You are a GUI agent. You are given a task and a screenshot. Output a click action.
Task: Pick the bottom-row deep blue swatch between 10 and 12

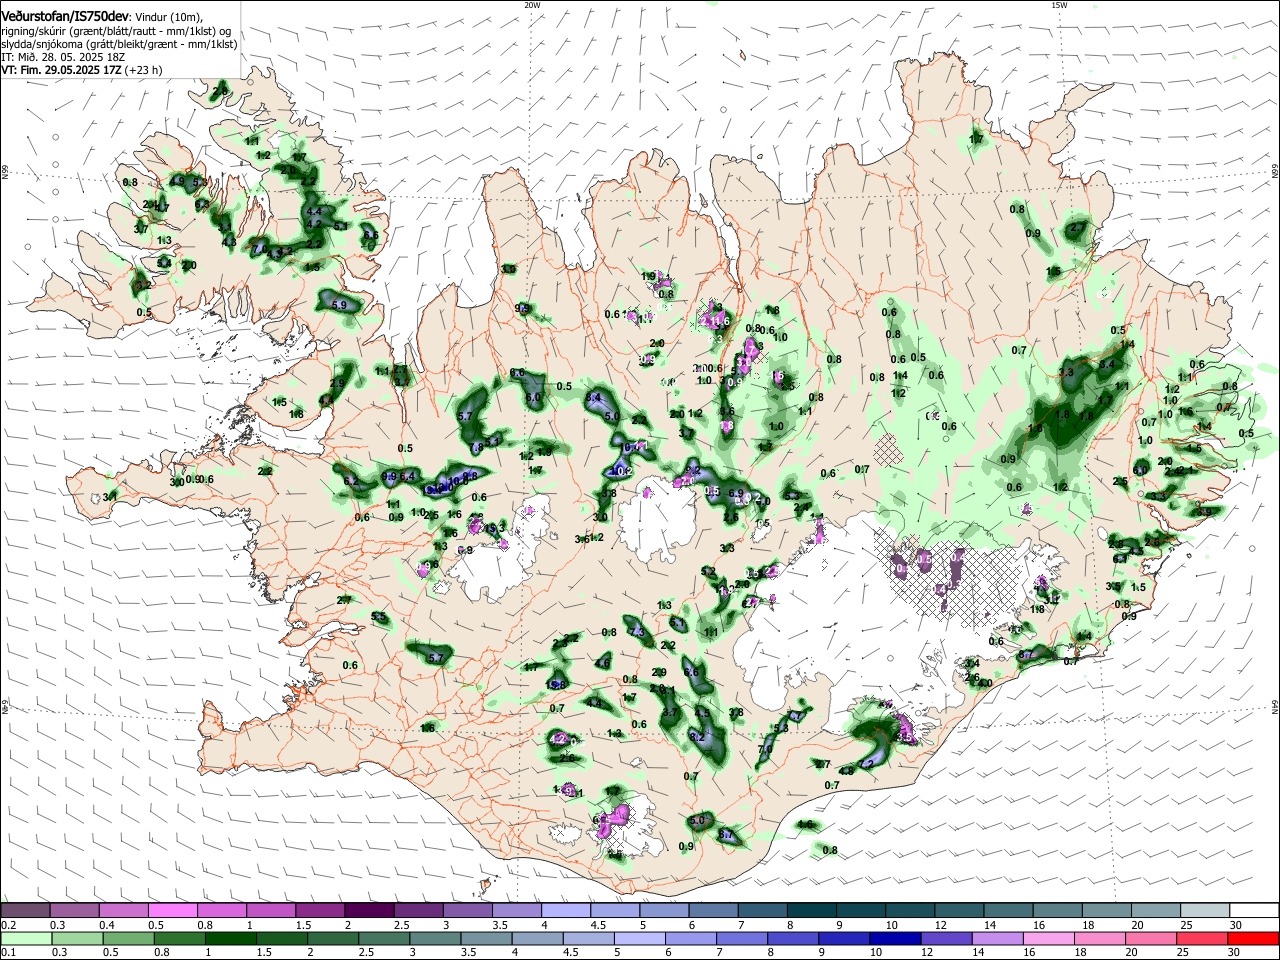(x=894, y=938)
